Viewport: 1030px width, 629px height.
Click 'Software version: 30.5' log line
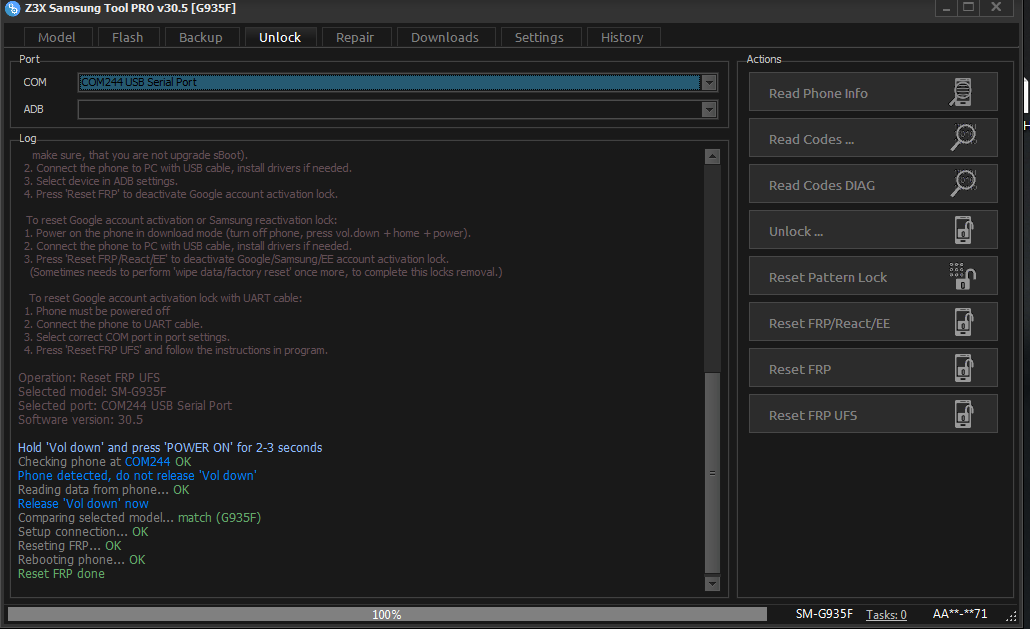80,420
